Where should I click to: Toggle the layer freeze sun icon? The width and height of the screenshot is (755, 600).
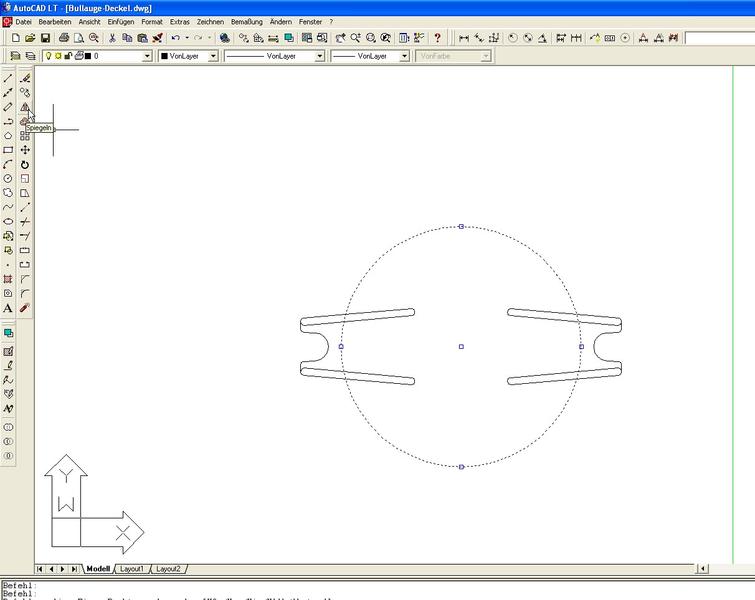pos(58,56)
